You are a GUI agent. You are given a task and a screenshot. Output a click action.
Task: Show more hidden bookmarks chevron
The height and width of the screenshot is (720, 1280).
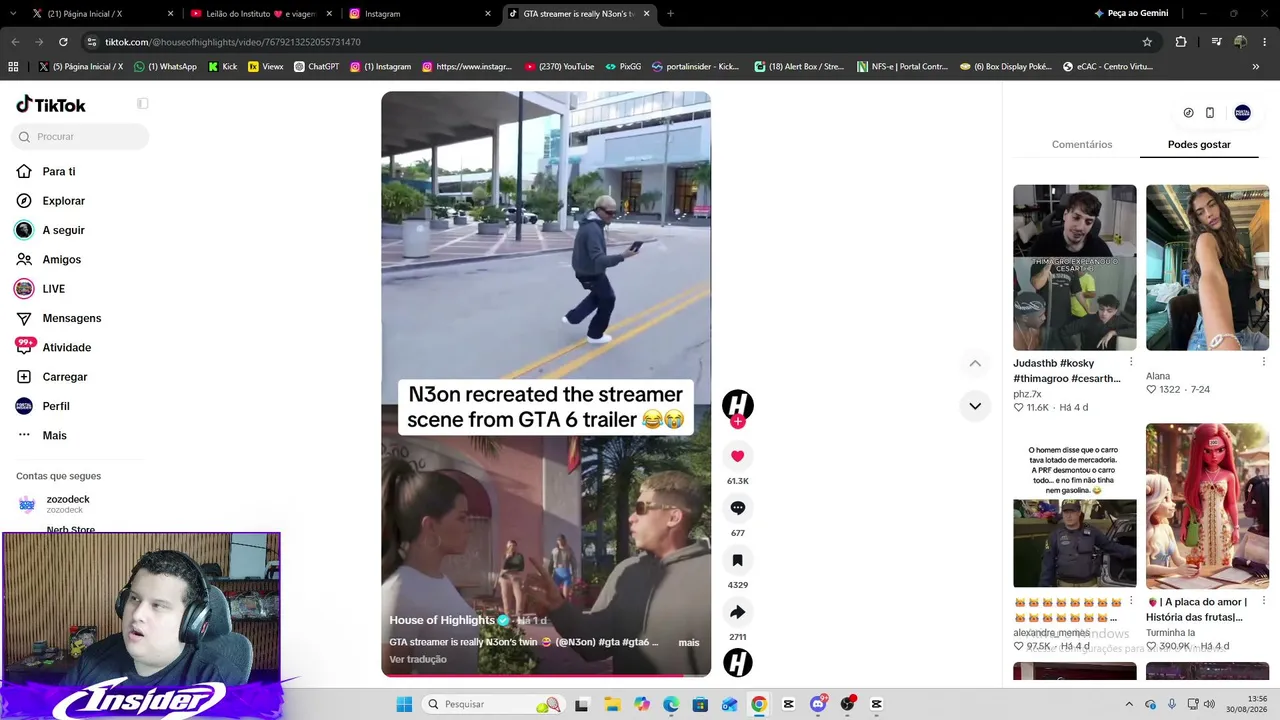(x=1255, y=67)
